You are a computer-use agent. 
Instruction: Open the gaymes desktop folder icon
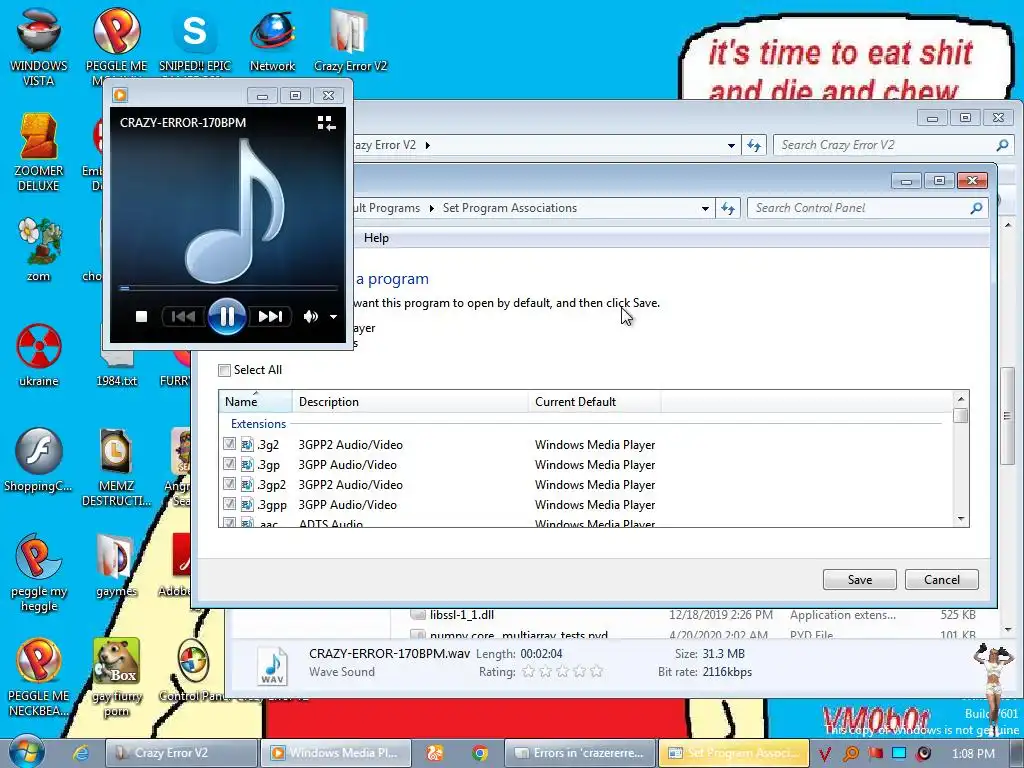point(116,566)
